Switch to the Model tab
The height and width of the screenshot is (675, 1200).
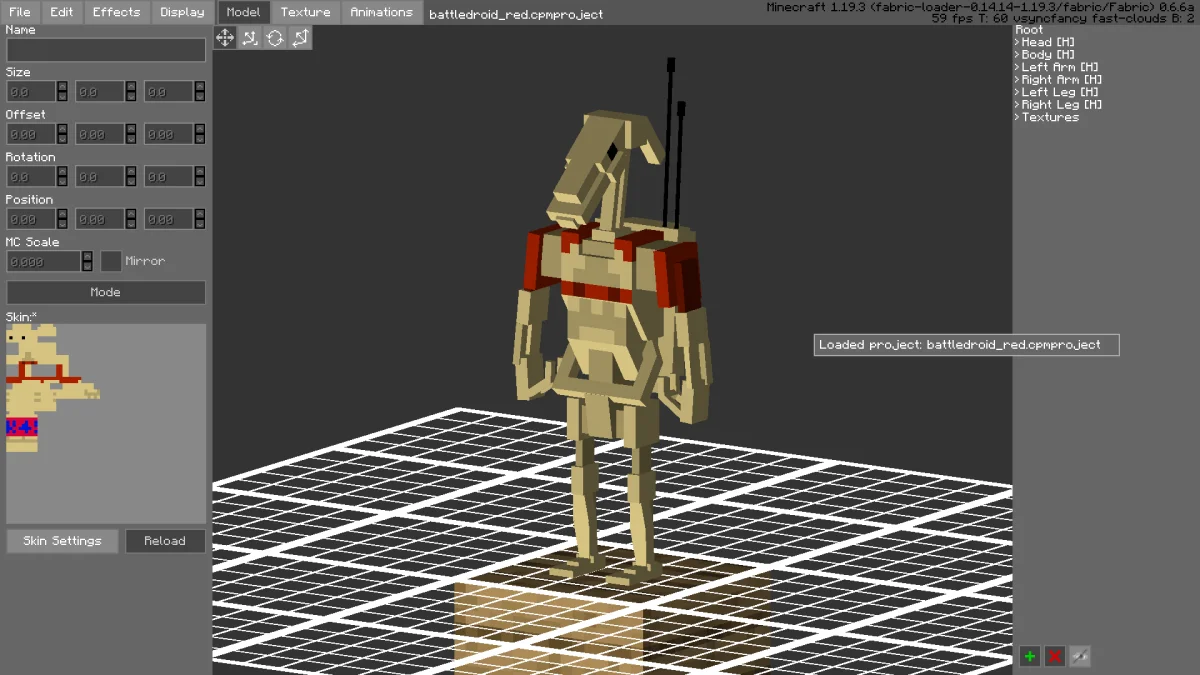[x=243, y=12]
